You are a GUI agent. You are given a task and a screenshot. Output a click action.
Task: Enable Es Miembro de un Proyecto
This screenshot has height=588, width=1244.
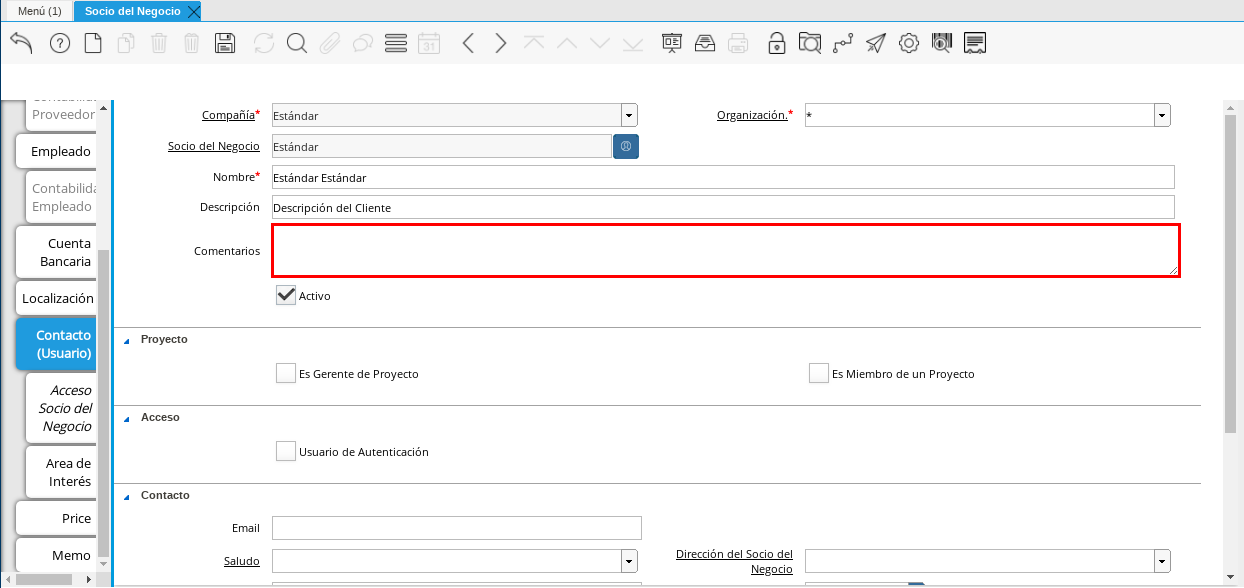coord(819,373)
